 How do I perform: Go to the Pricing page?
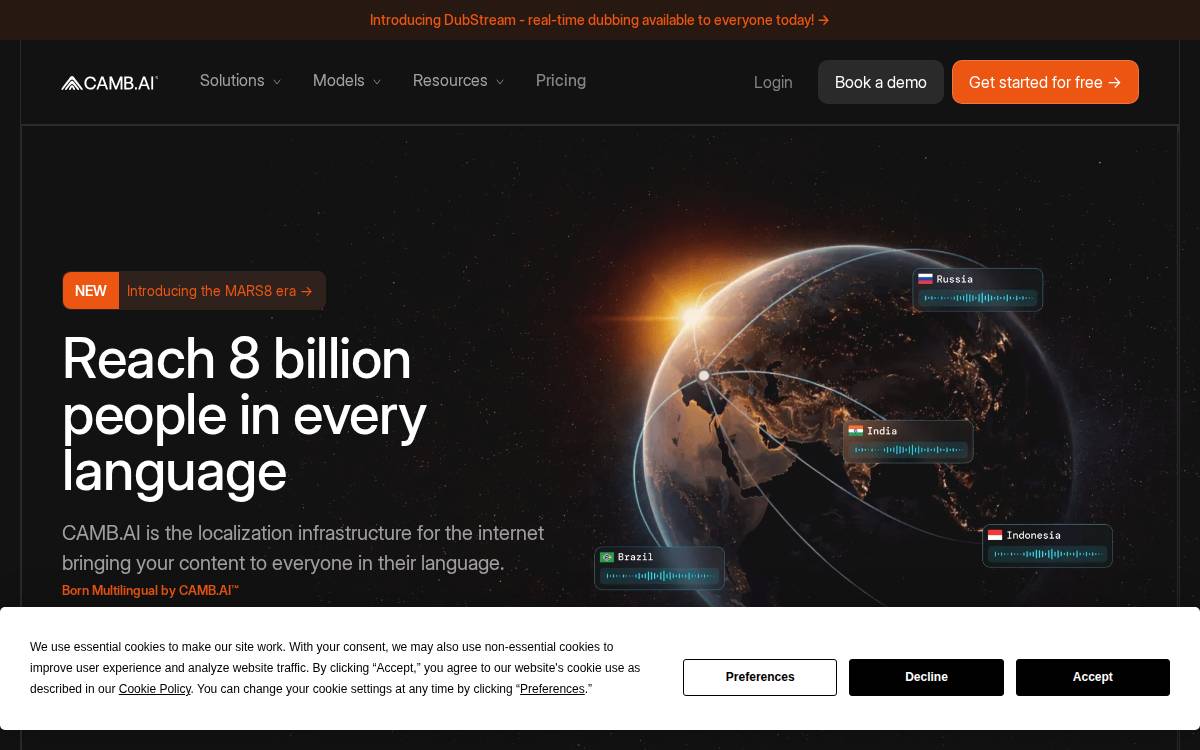click(x=561, y=81)
